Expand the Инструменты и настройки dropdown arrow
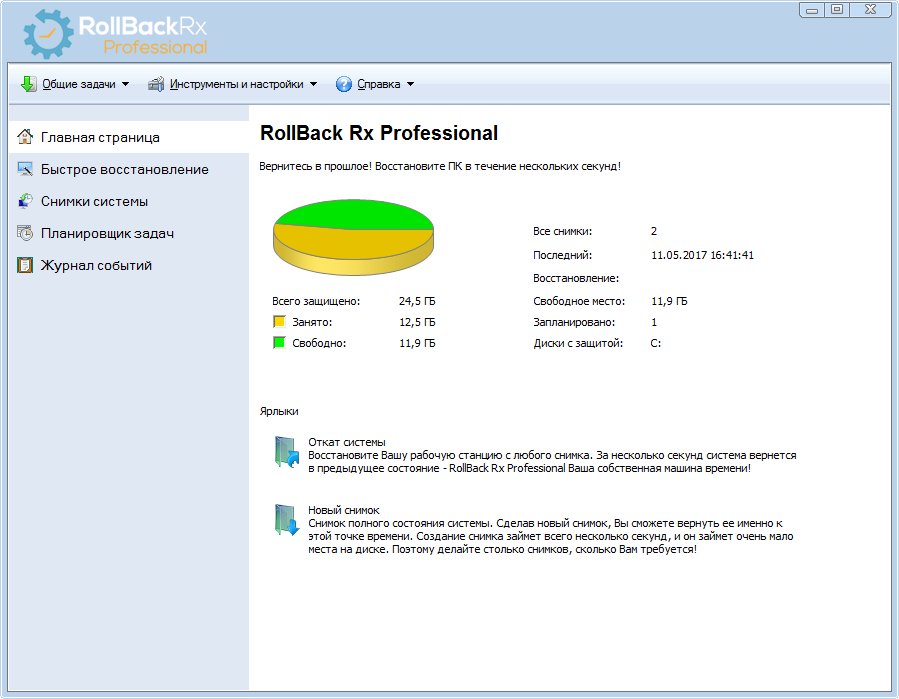The width and height of the screenshot is (899, 699). [x=313, y=84]
